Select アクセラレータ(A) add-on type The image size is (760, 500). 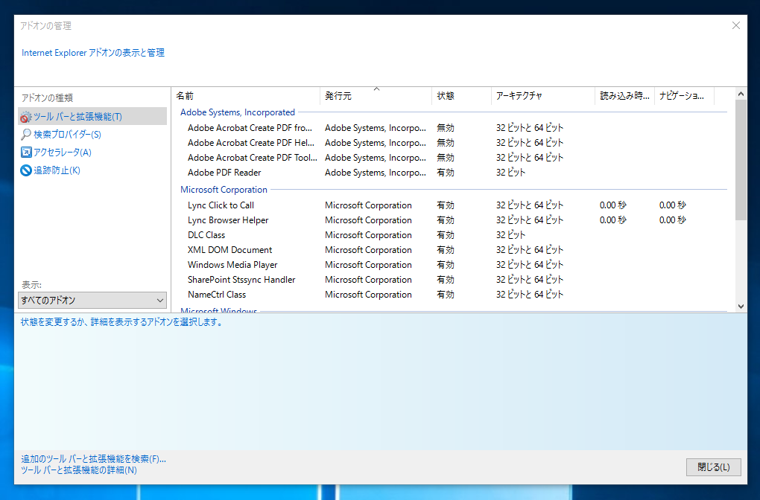pos(63,152)
